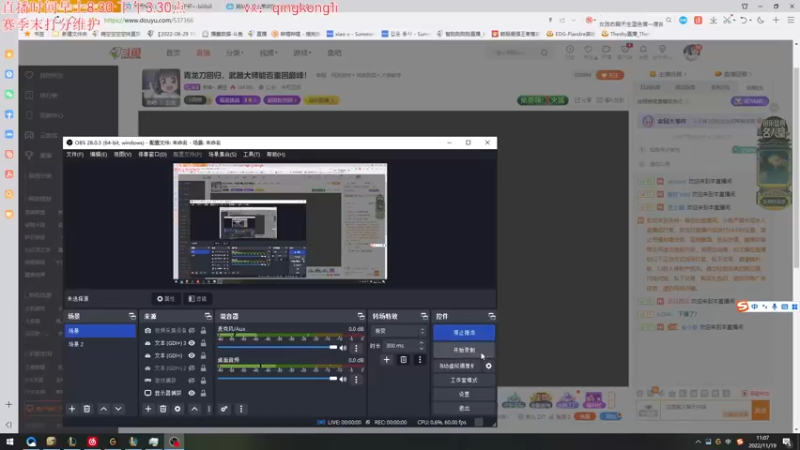This screenshot has height=450, width=800.
Task: Select 场景 2 in the Scenes list
Action: click(100, 344)
